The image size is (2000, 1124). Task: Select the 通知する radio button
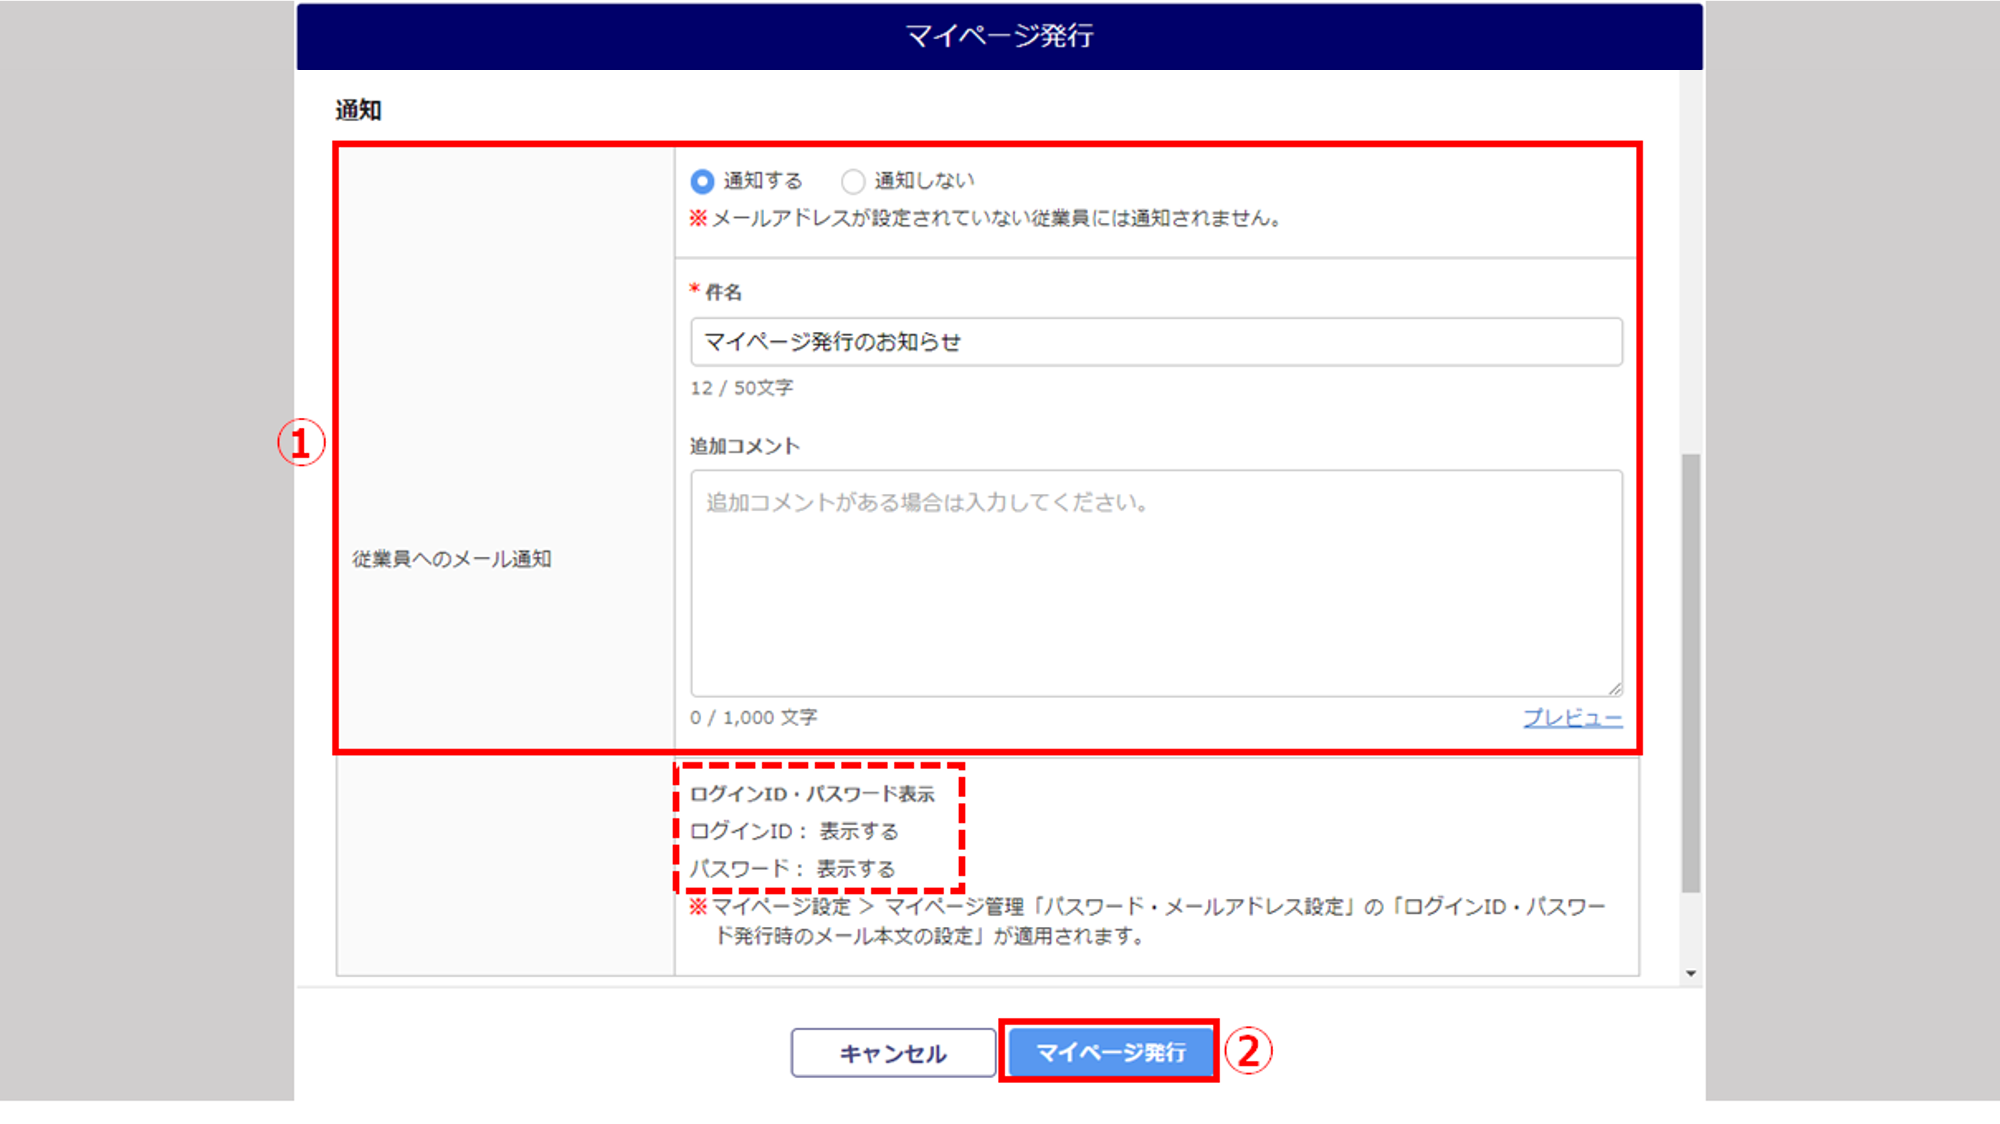(702, 181)
